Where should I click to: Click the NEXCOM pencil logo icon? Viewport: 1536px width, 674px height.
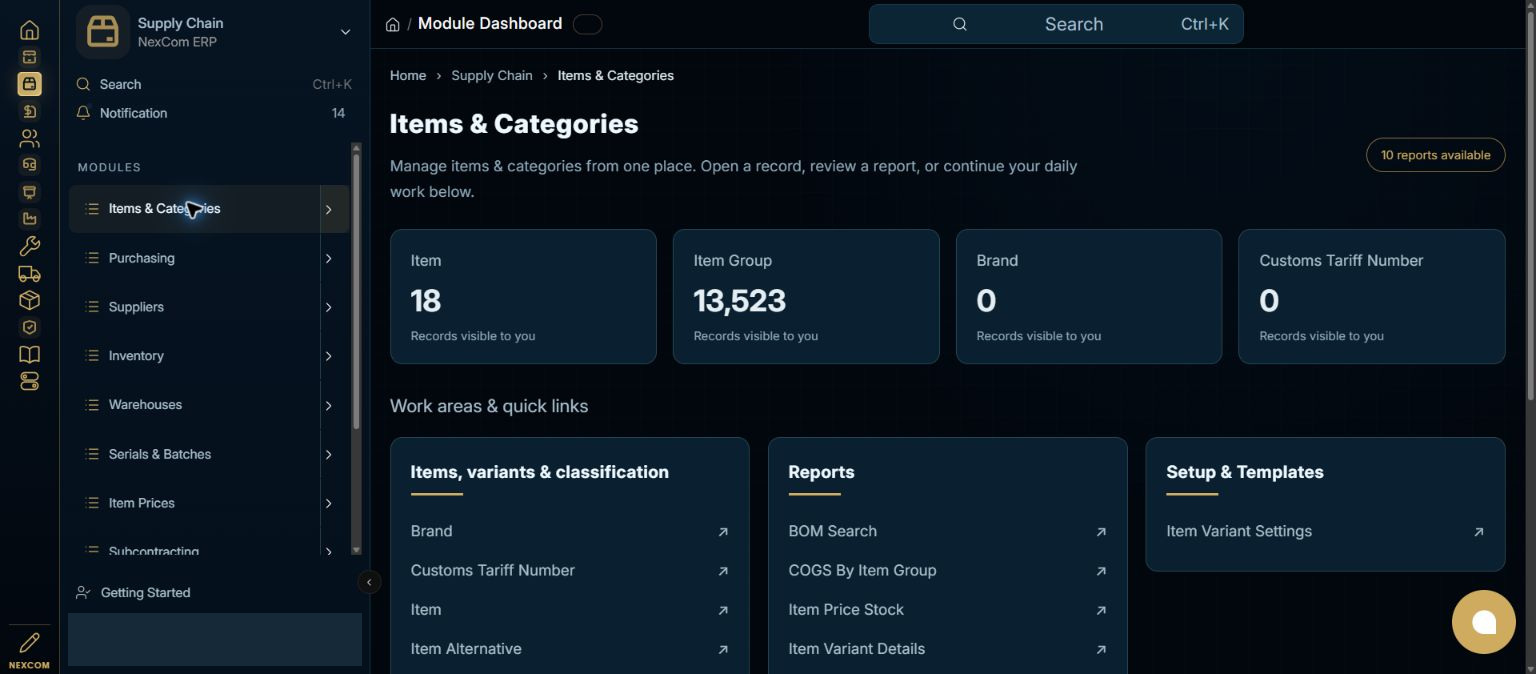pyautogui.click(x=29, y=642)
